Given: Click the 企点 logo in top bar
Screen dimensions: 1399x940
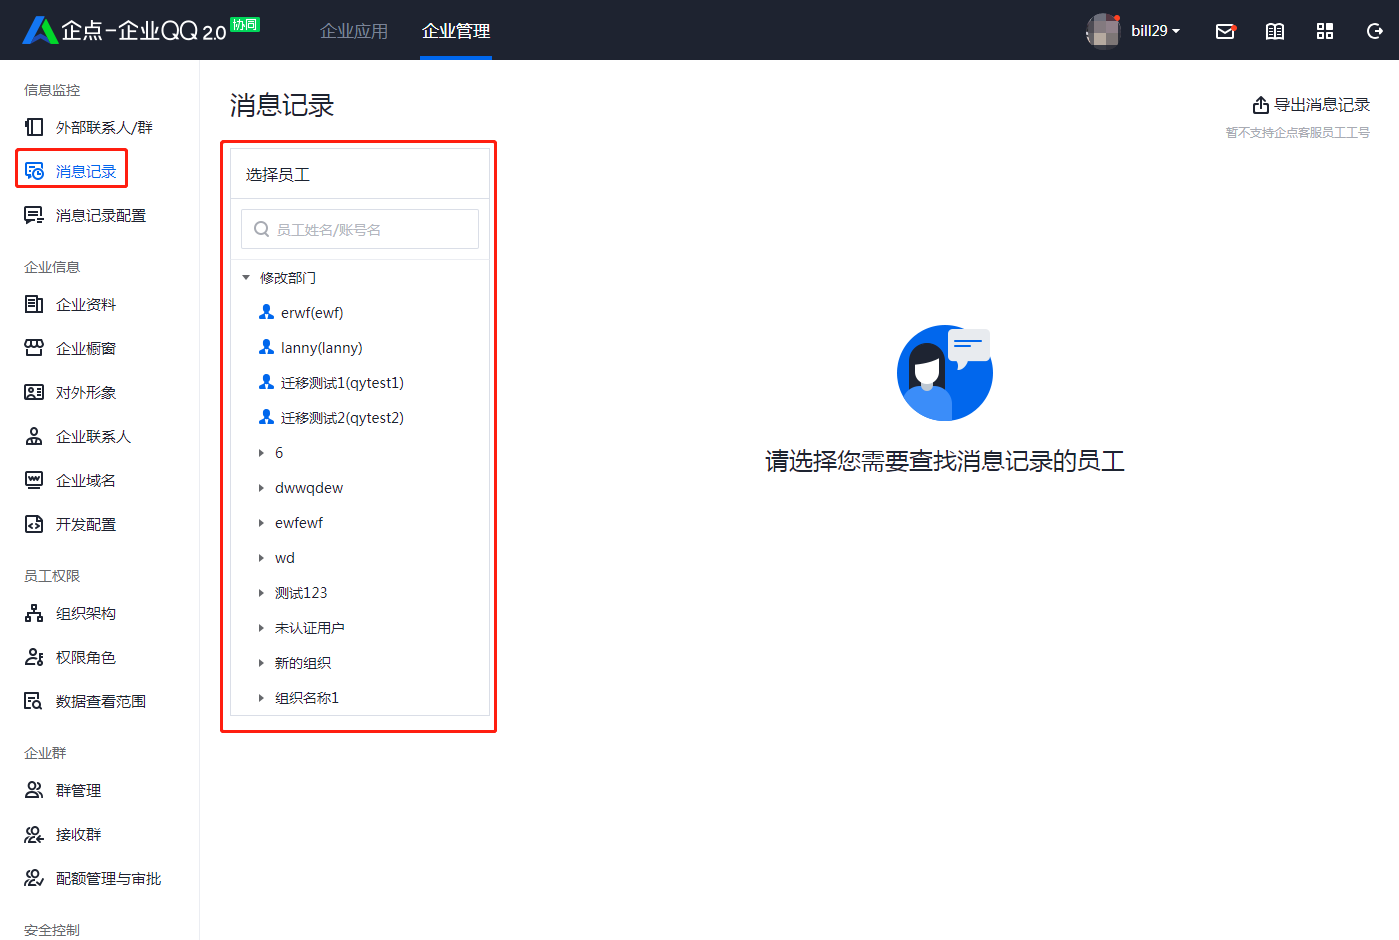Looking at the screenshot, I should [141, 30].
